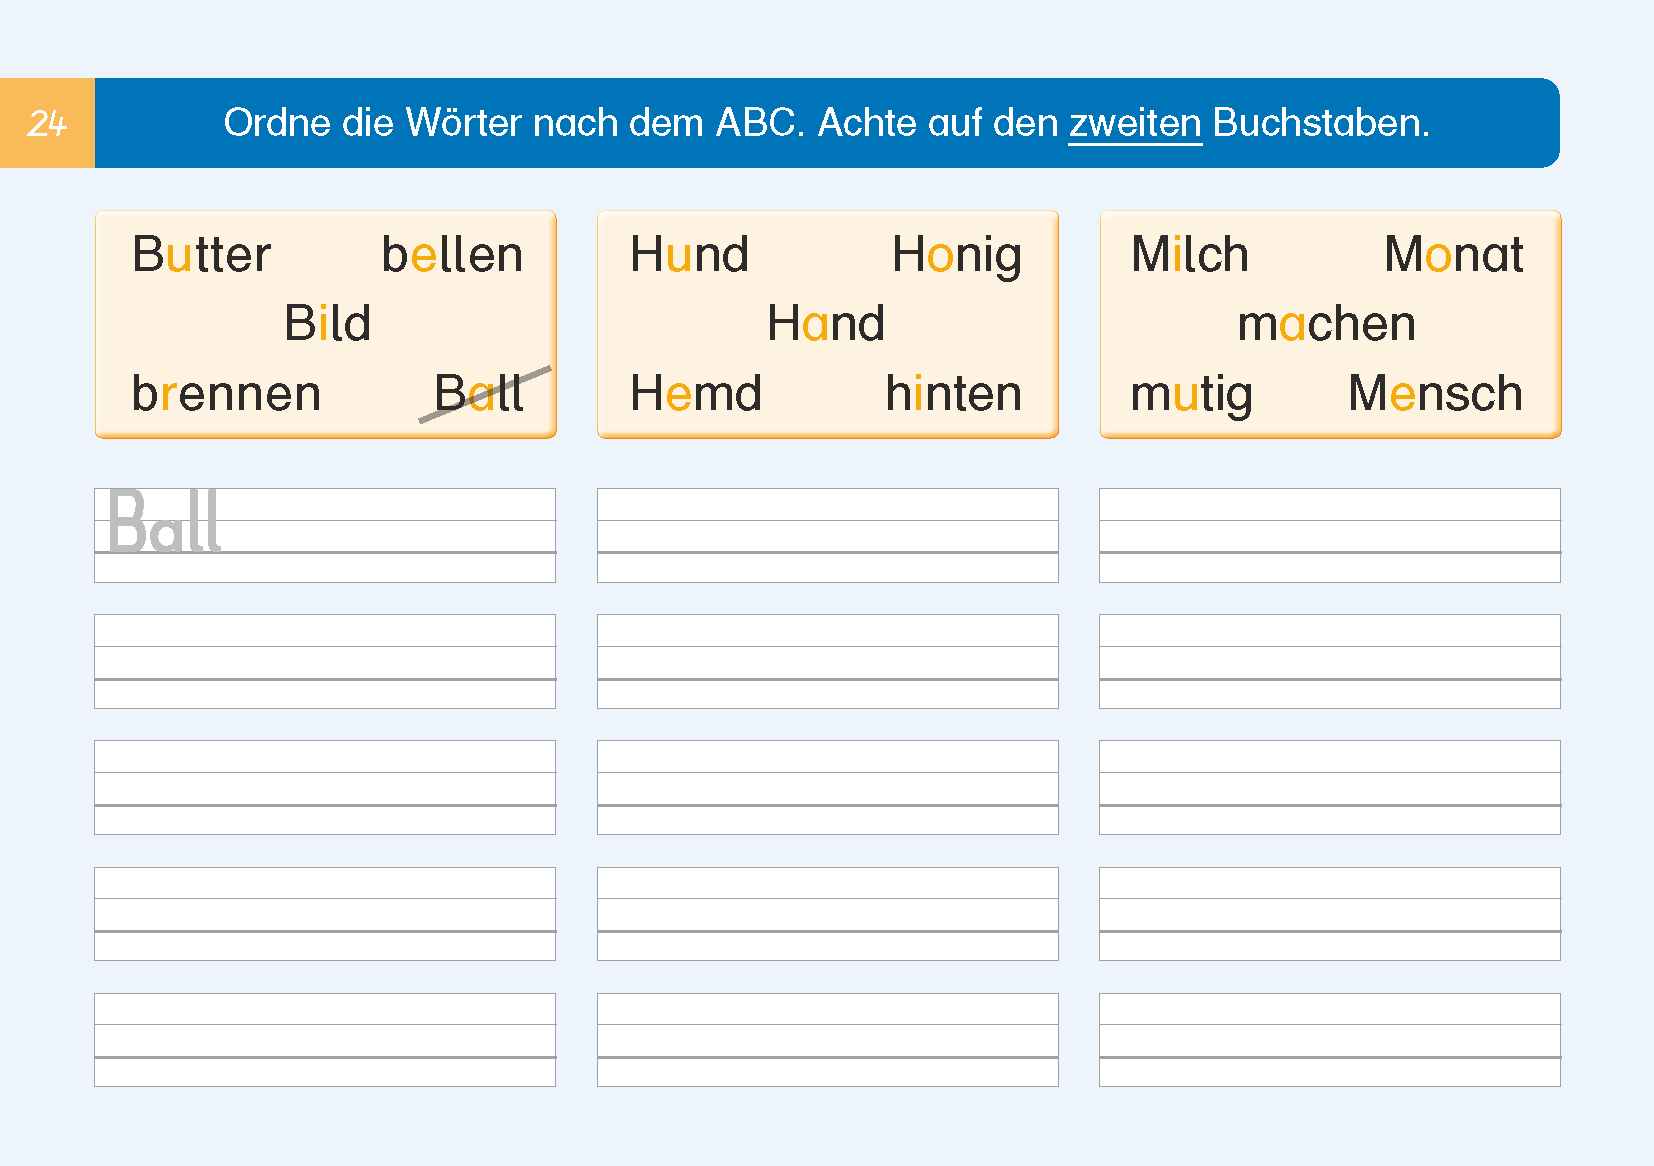This screenshot has width=1654, height=1166.
Task: Select the word "mutig" in the right box
Action: pos(1191,393)
